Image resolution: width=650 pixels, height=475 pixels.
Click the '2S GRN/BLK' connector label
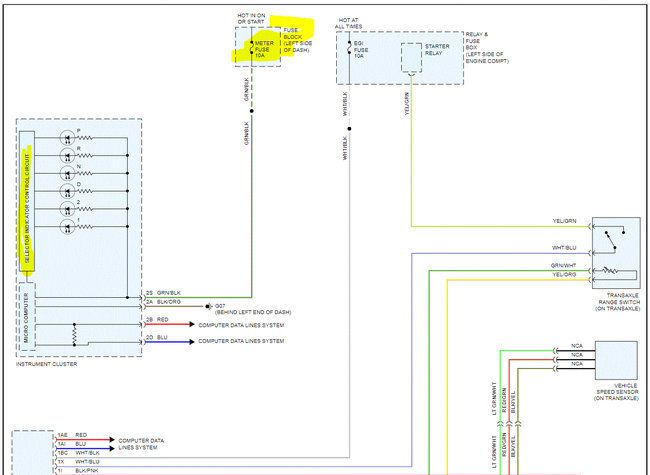click(x=163, y=293)
